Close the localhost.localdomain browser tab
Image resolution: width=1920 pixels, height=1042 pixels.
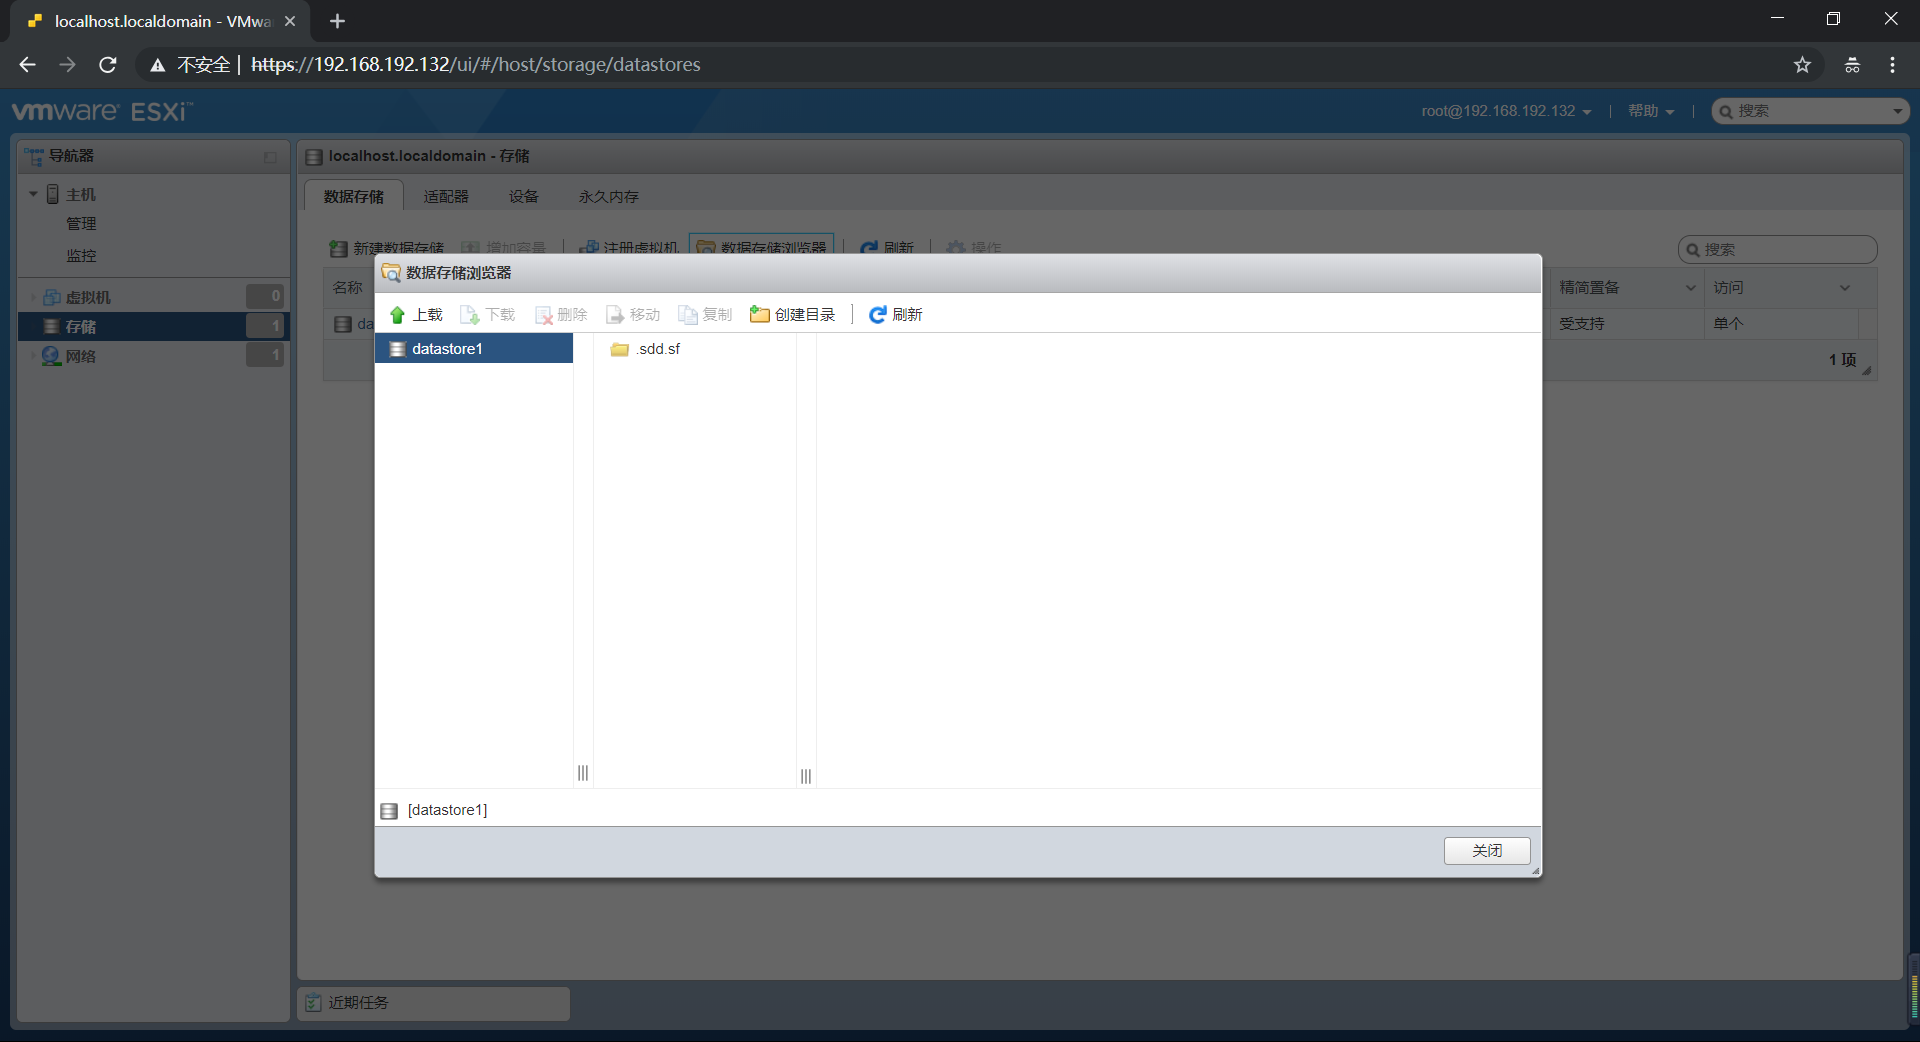point(290,21)
